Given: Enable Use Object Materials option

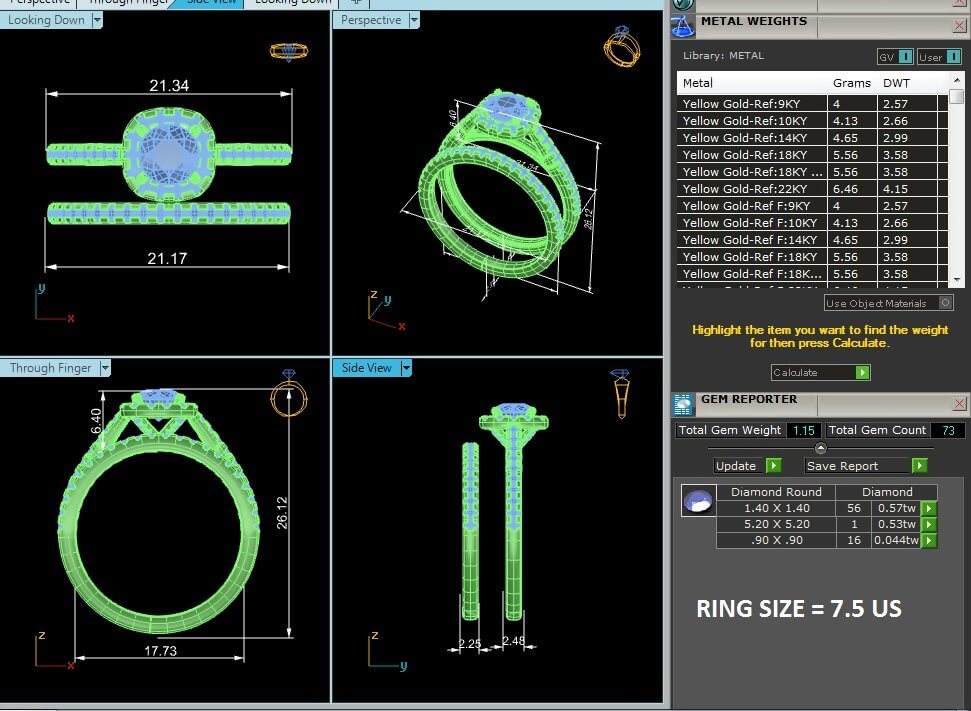Looking at the screenshot, I should 946,303.
